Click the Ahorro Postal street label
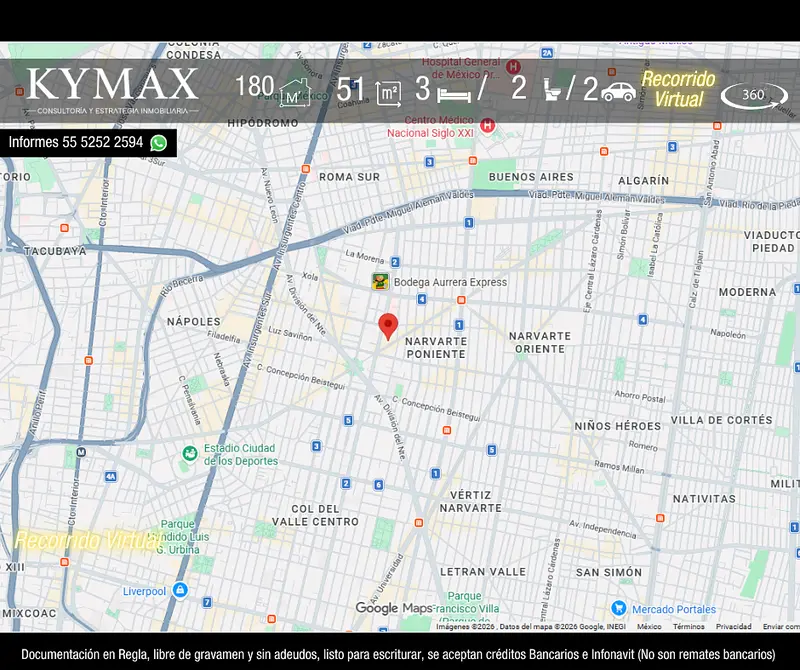Image resolution: width=800 pixels, height=670 pixels. click(x=640, y=396)
